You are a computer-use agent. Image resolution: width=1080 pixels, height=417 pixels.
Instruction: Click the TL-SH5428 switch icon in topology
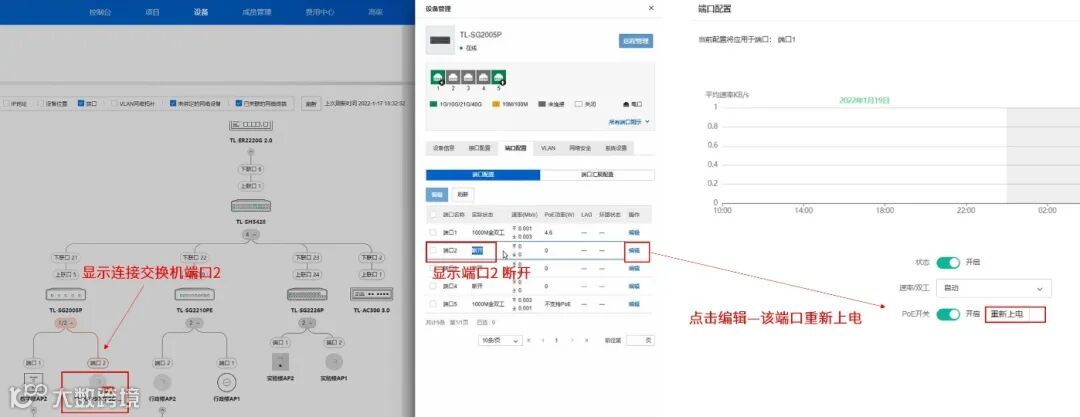251,206
